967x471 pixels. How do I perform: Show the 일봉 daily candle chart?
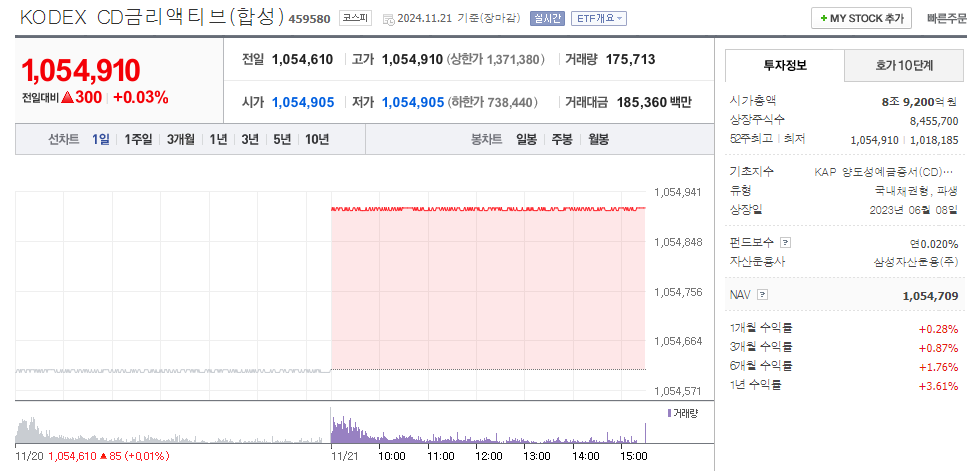pyautogui.click(x=527, y=139)
